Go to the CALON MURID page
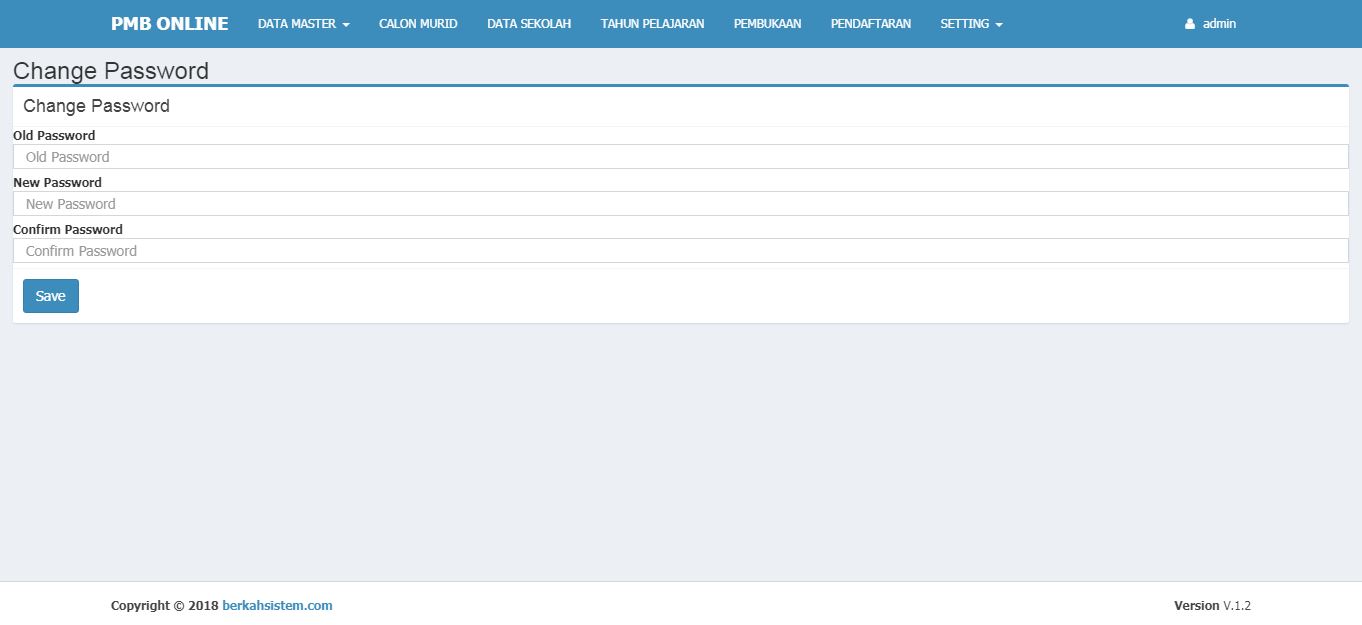Screen dimensions: 1362x625 click(x=418, y=24)
